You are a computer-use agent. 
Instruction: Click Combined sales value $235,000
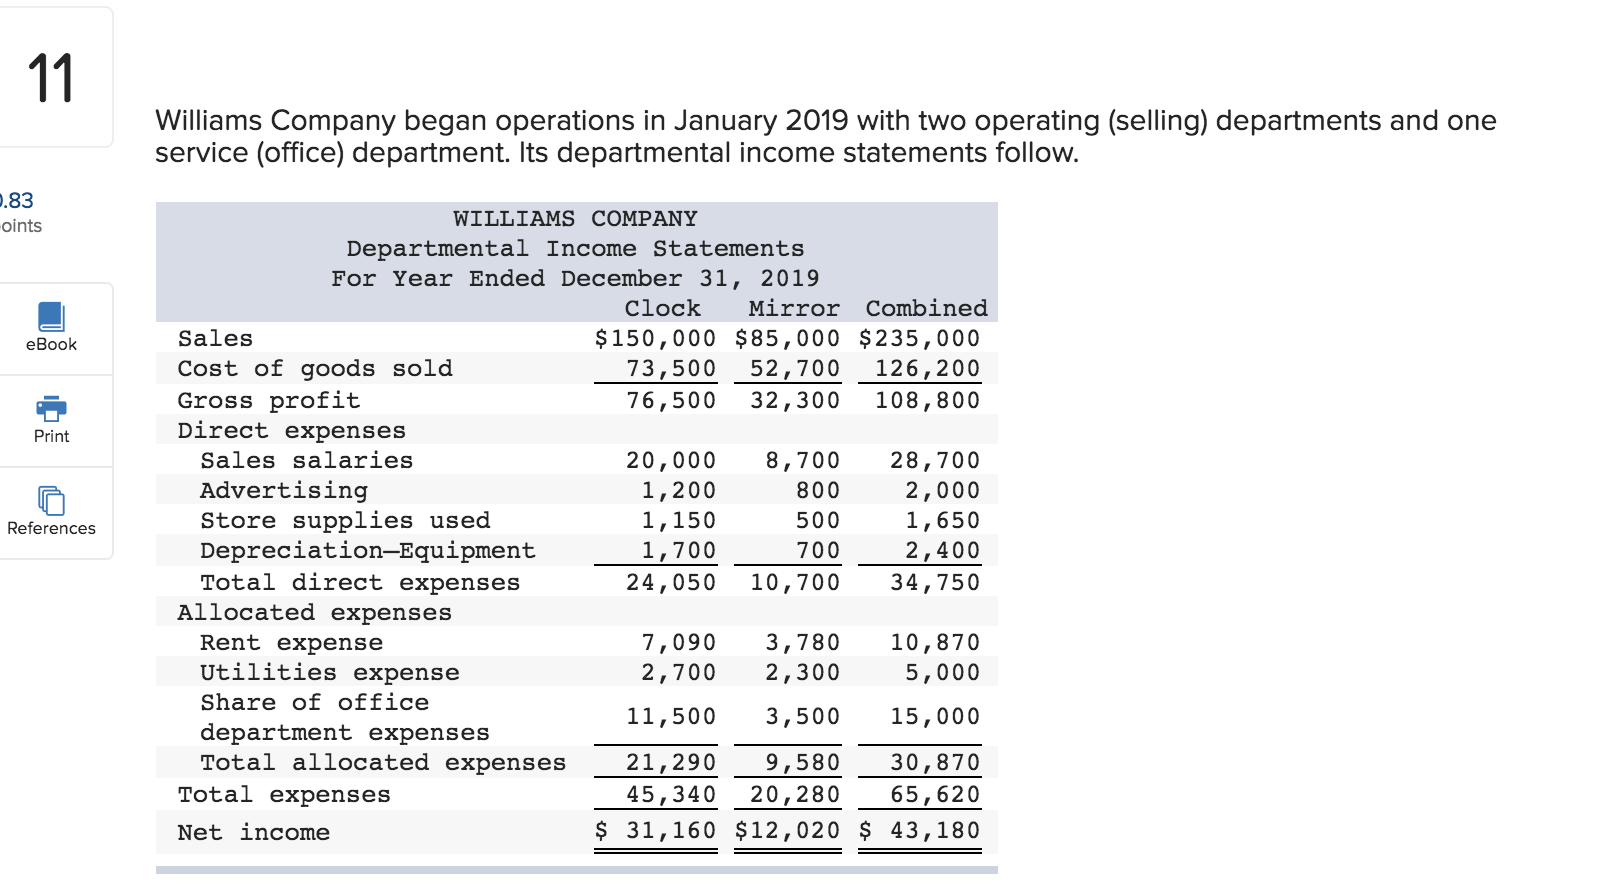[x=919, y=338]
